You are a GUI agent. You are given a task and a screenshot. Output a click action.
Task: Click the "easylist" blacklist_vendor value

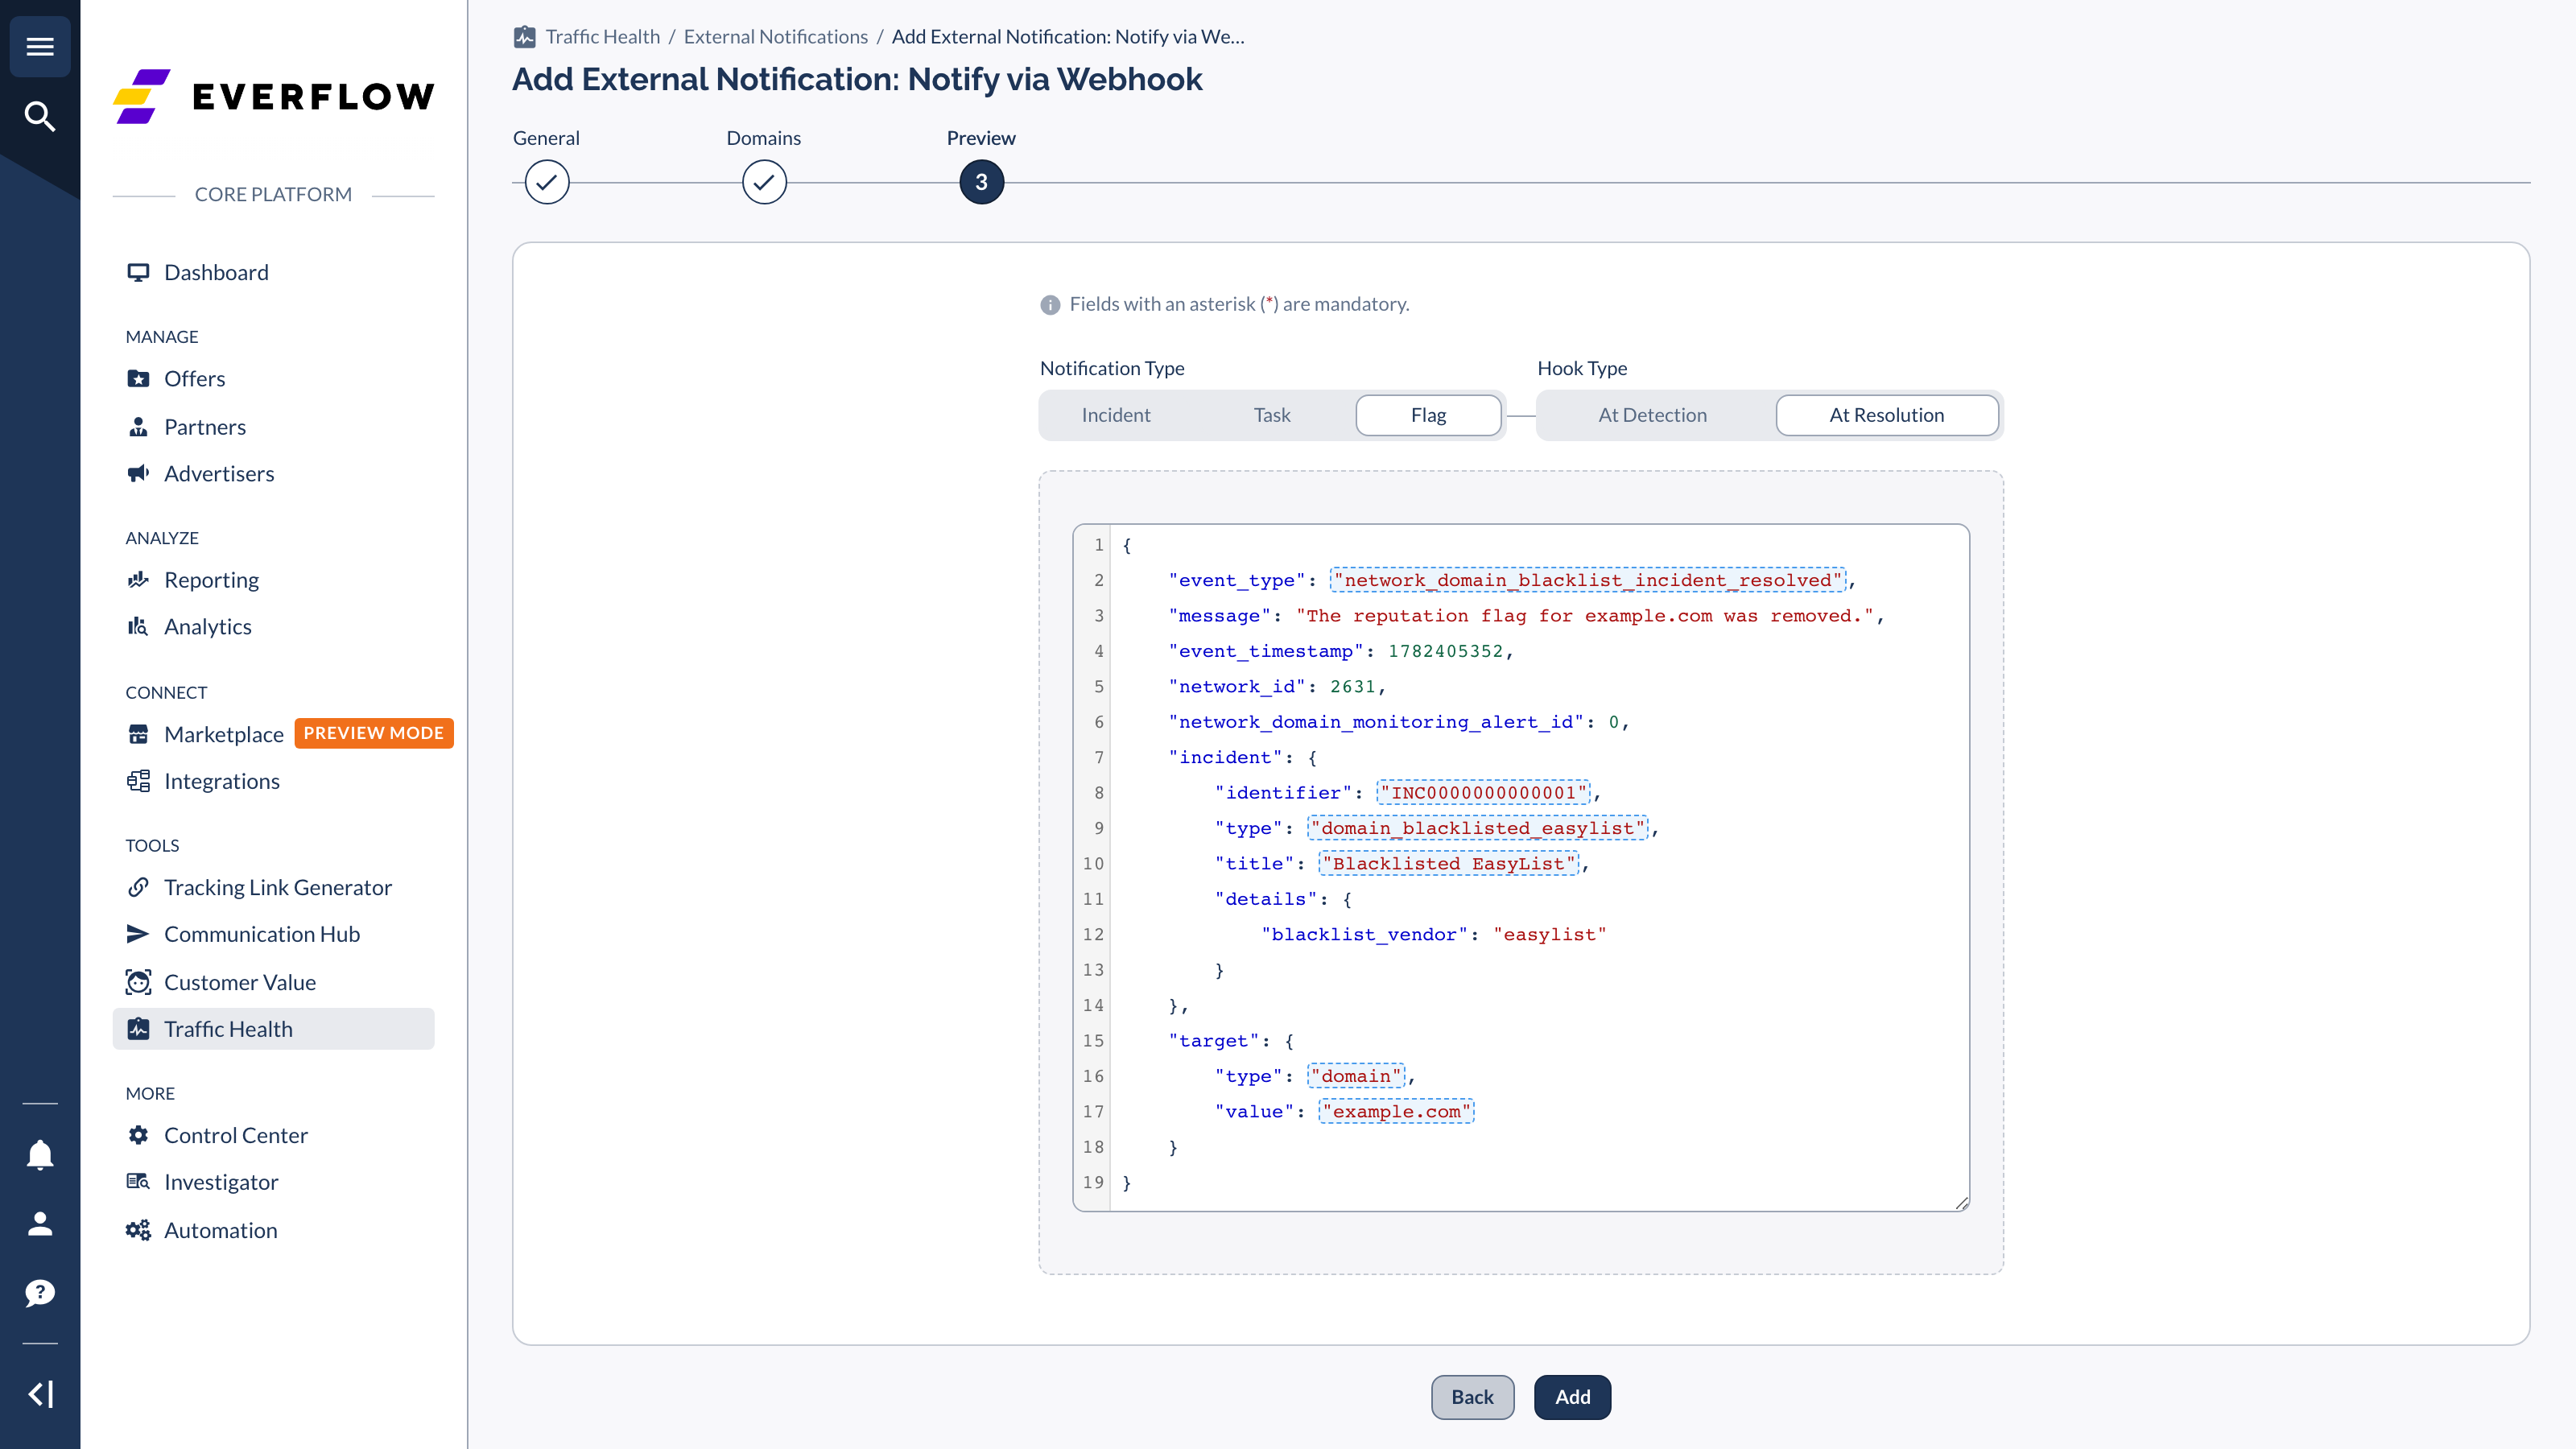click(x=1550, y=934)
